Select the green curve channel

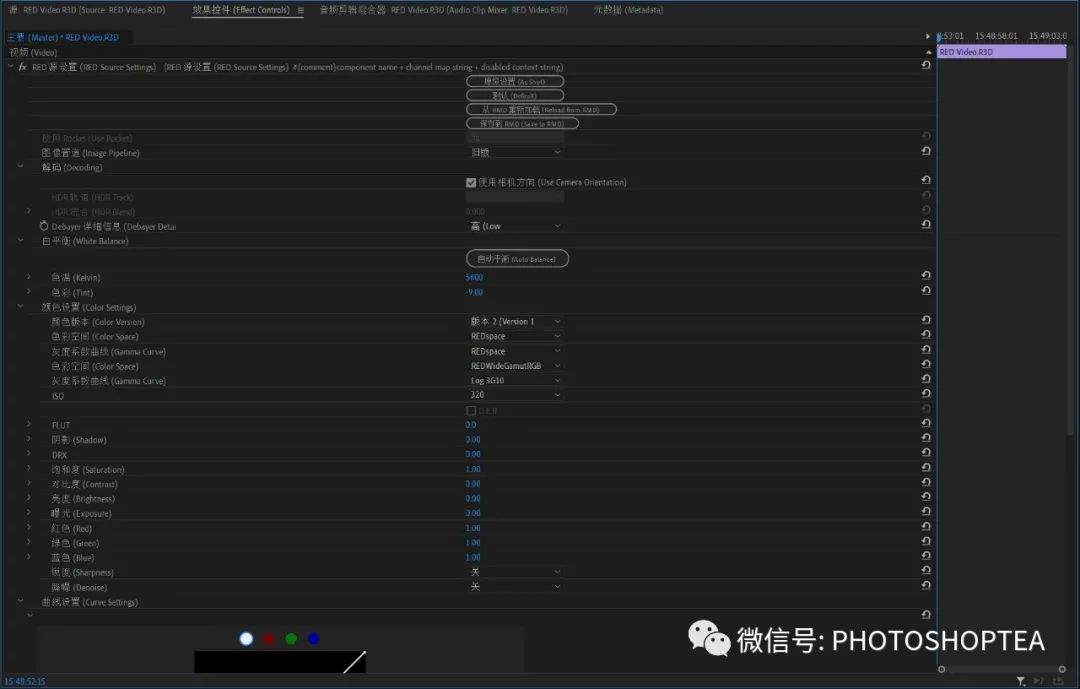point(291,639)
